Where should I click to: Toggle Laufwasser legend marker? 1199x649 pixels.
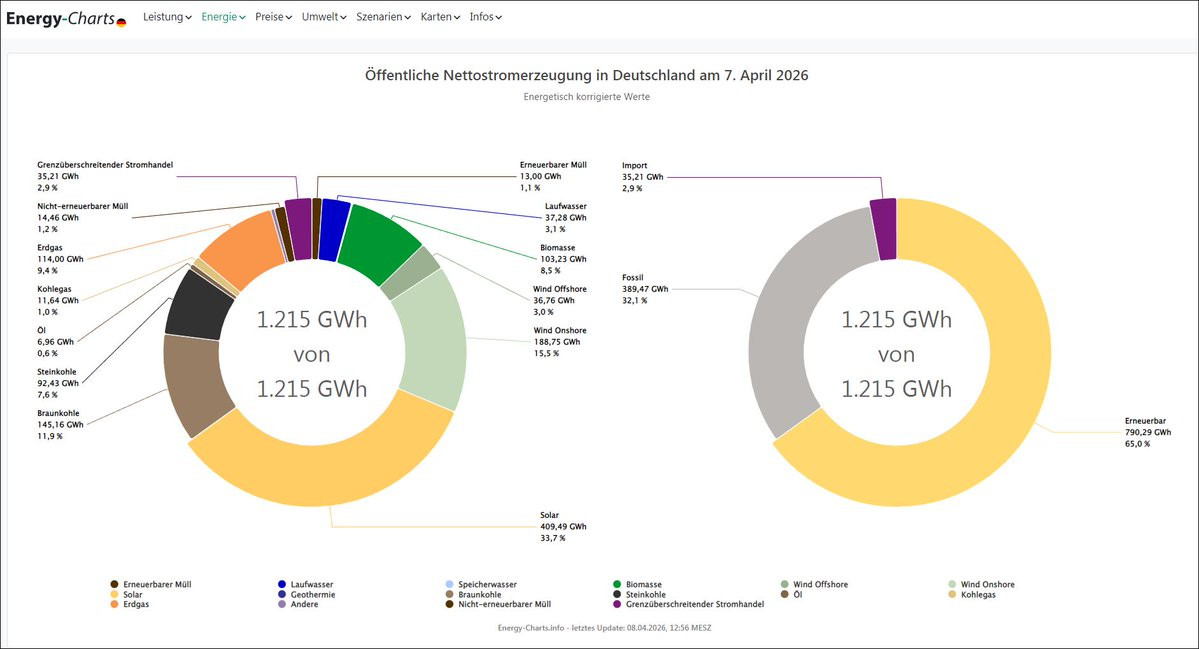coord(283,584)
